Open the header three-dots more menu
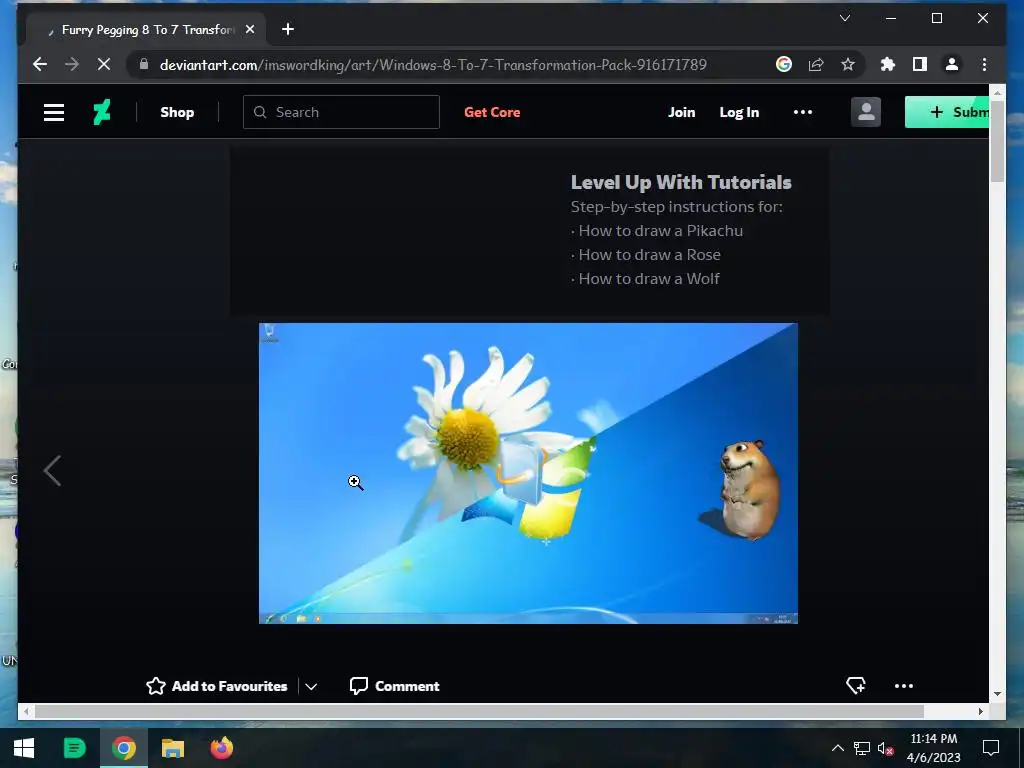The height and width of the screenshot is (768, 1024). [x=803, y=112]
